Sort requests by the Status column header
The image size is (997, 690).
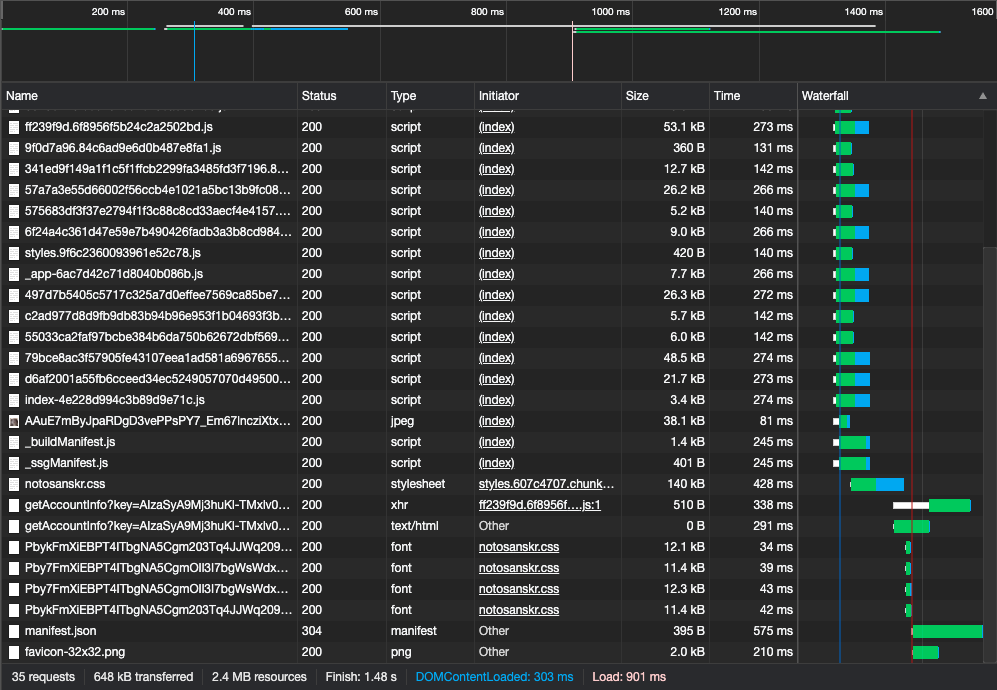pos(340,96)
